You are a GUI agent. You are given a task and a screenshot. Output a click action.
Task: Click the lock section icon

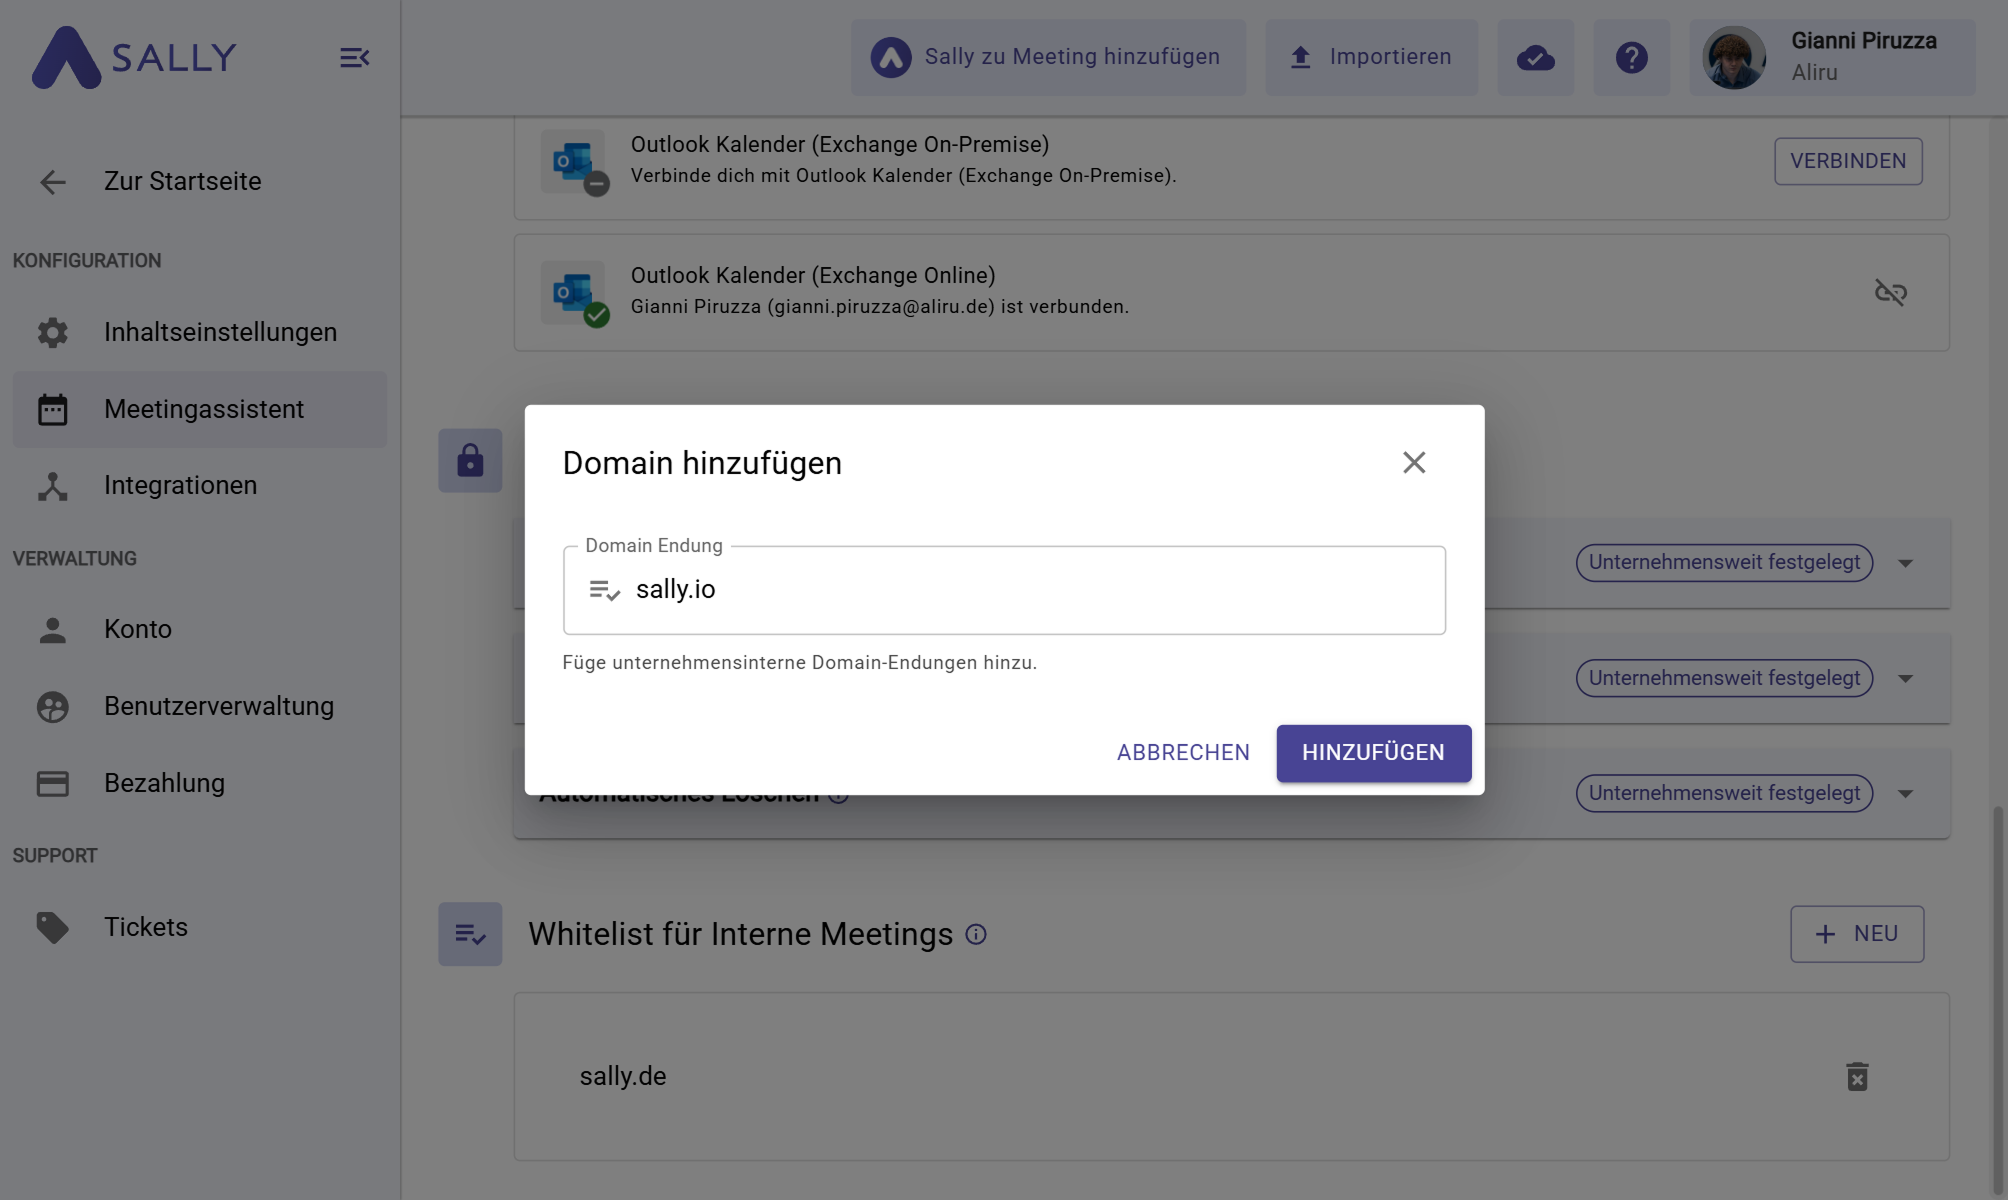(470, 461)
